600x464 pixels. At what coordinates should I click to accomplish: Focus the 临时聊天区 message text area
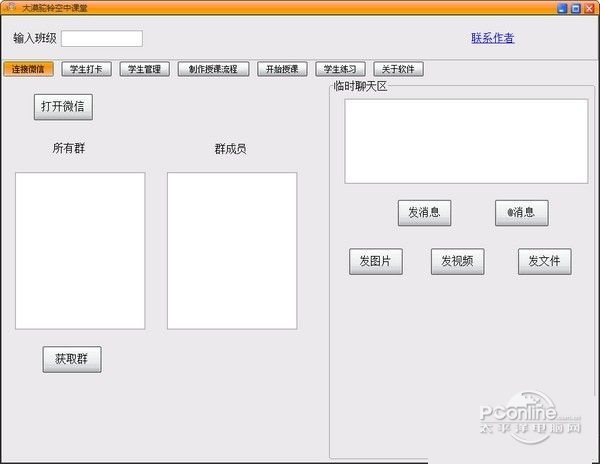pos(466,141)
